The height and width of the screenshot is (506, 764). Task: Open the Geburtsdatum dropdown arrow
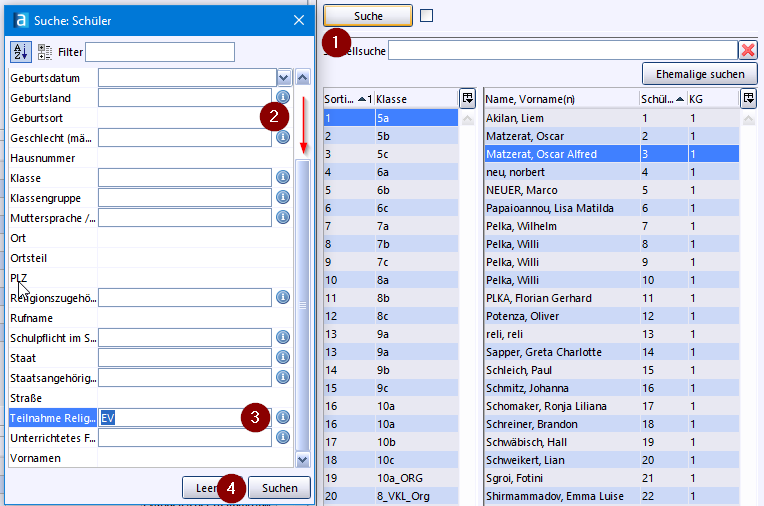pyautogui.click(x=283, y=77)
